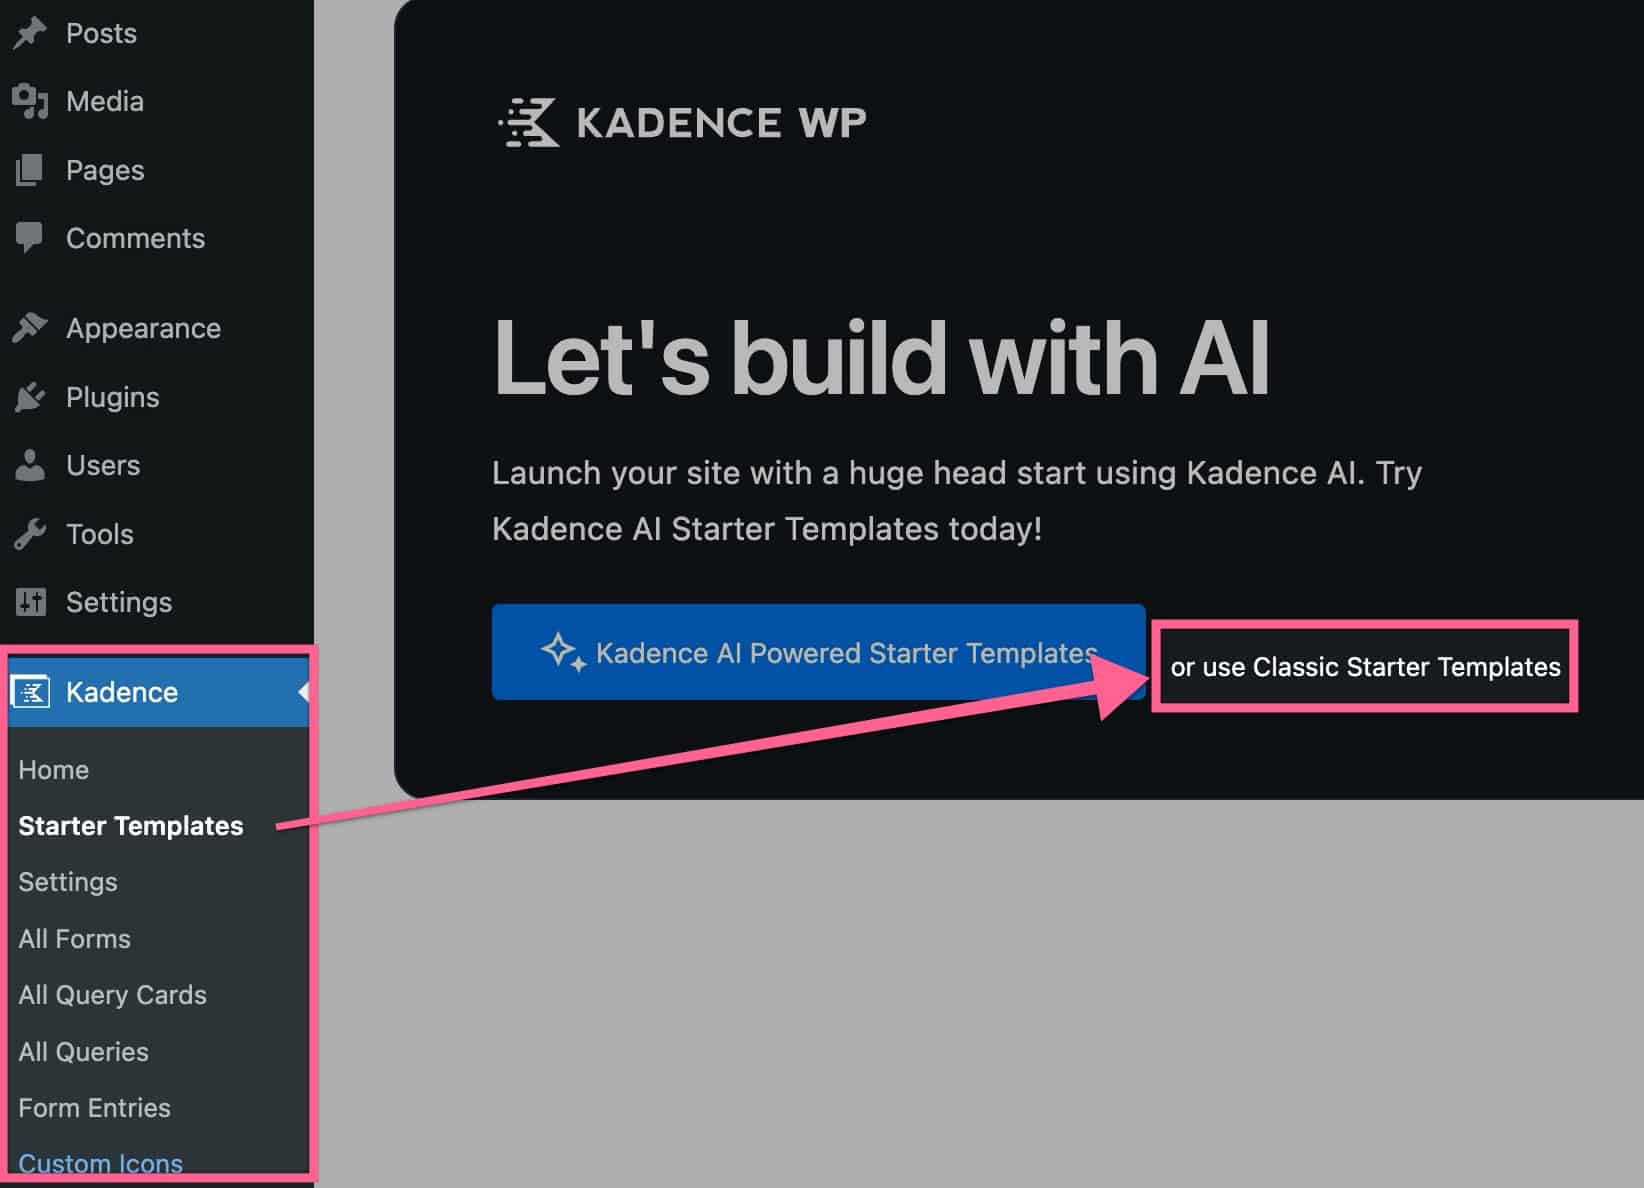
Task: Click Kadence AI Powered Starter Templates
Action: click(x=818, y=652)
